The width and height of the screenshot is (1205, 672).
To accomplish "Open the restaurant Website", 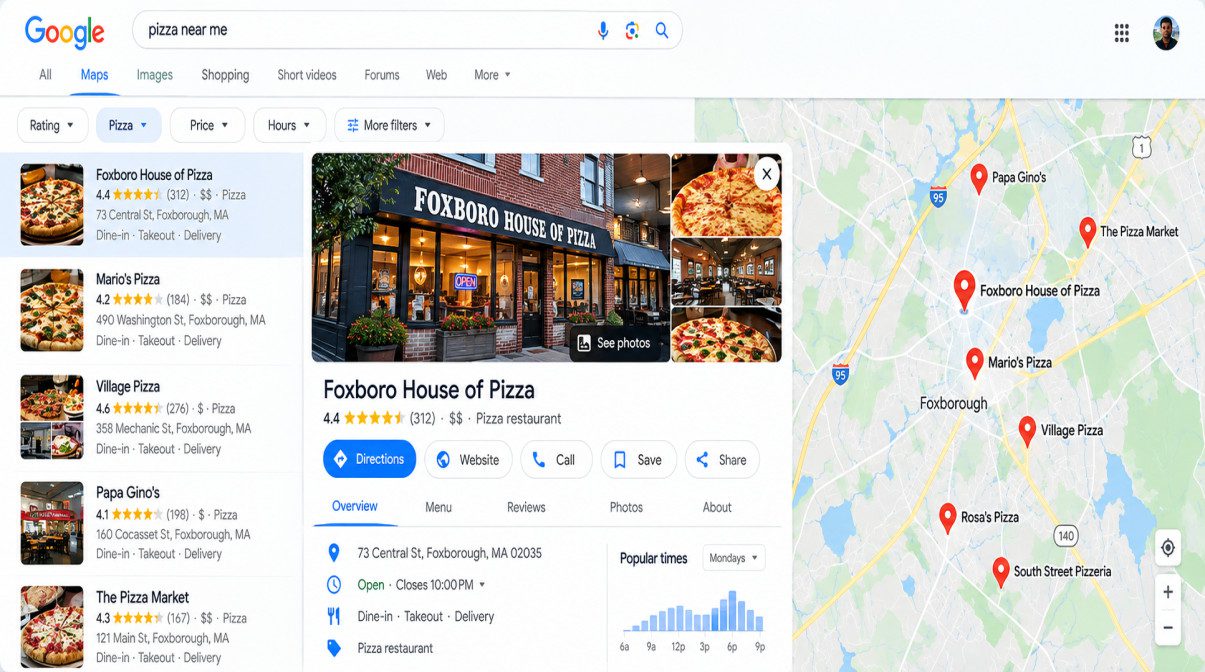I will (x=468, y=460).
